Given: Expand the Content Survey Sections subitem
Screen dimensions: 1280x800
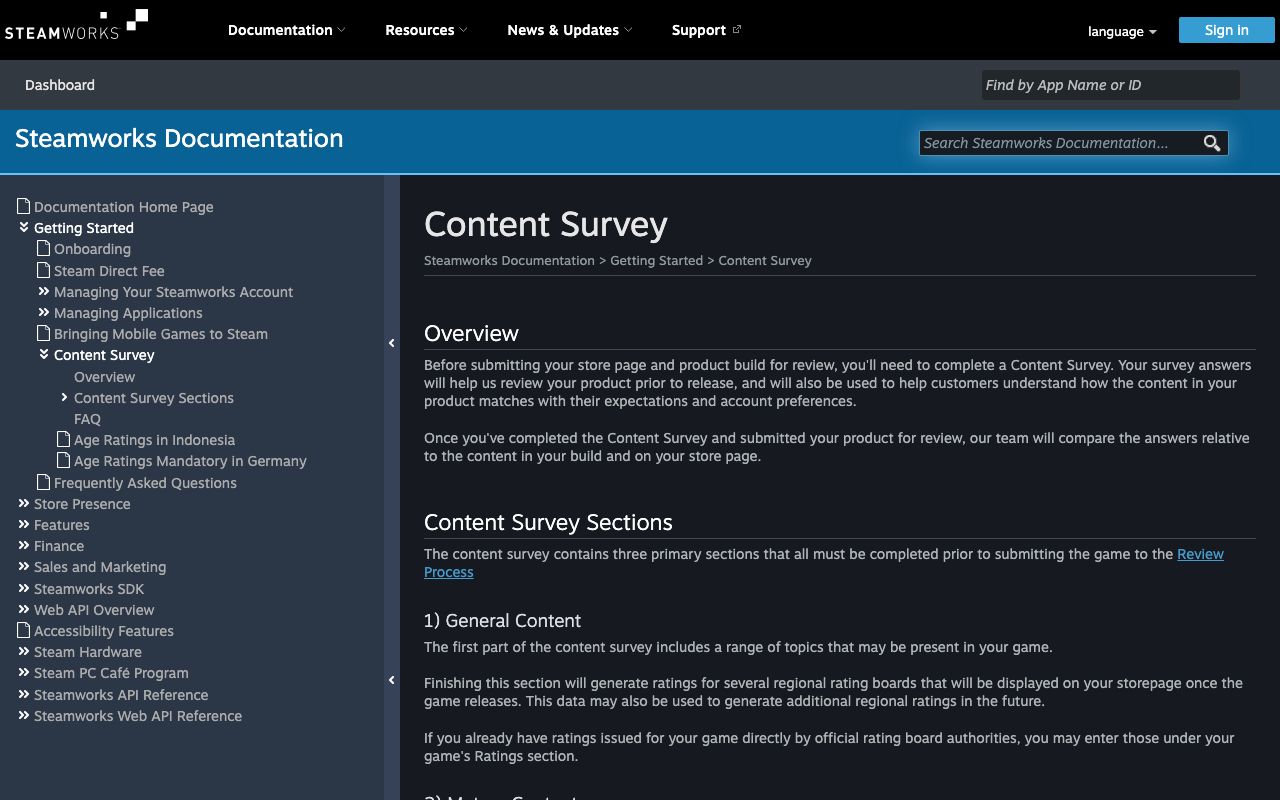Looking at the screenshot, I should pyautogui.click(x=64, y=397).
